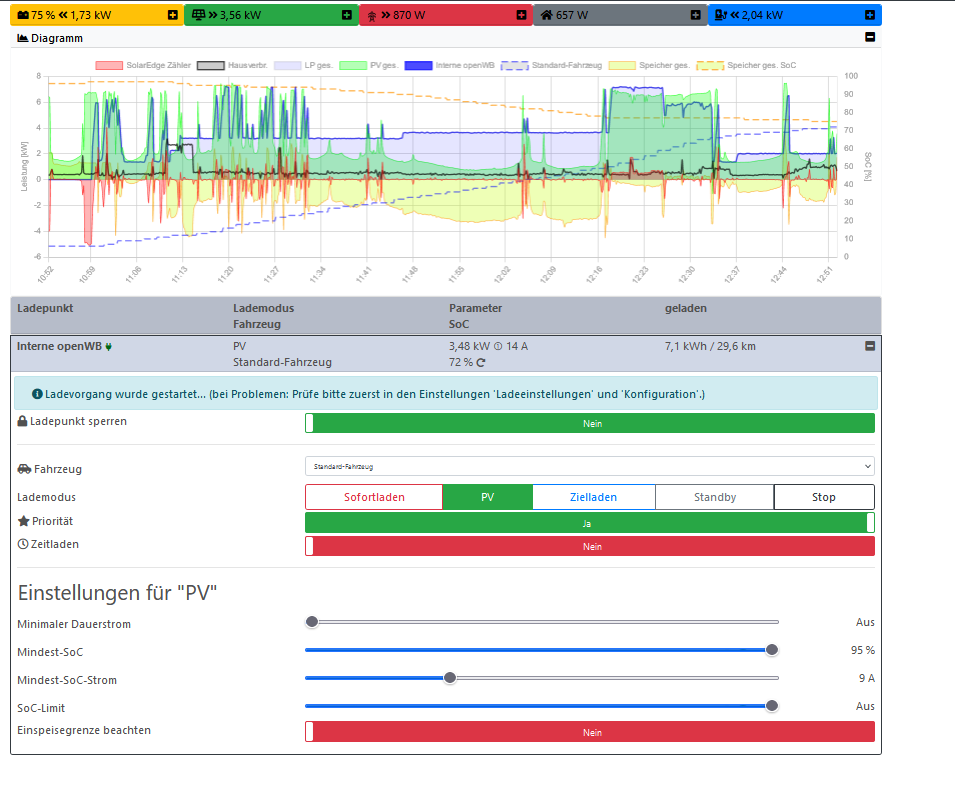The width and height of the screenshot is (955, 785).
Task: Toggle Standard-Fahrzeug legend entry
Action: coord(551,65)
